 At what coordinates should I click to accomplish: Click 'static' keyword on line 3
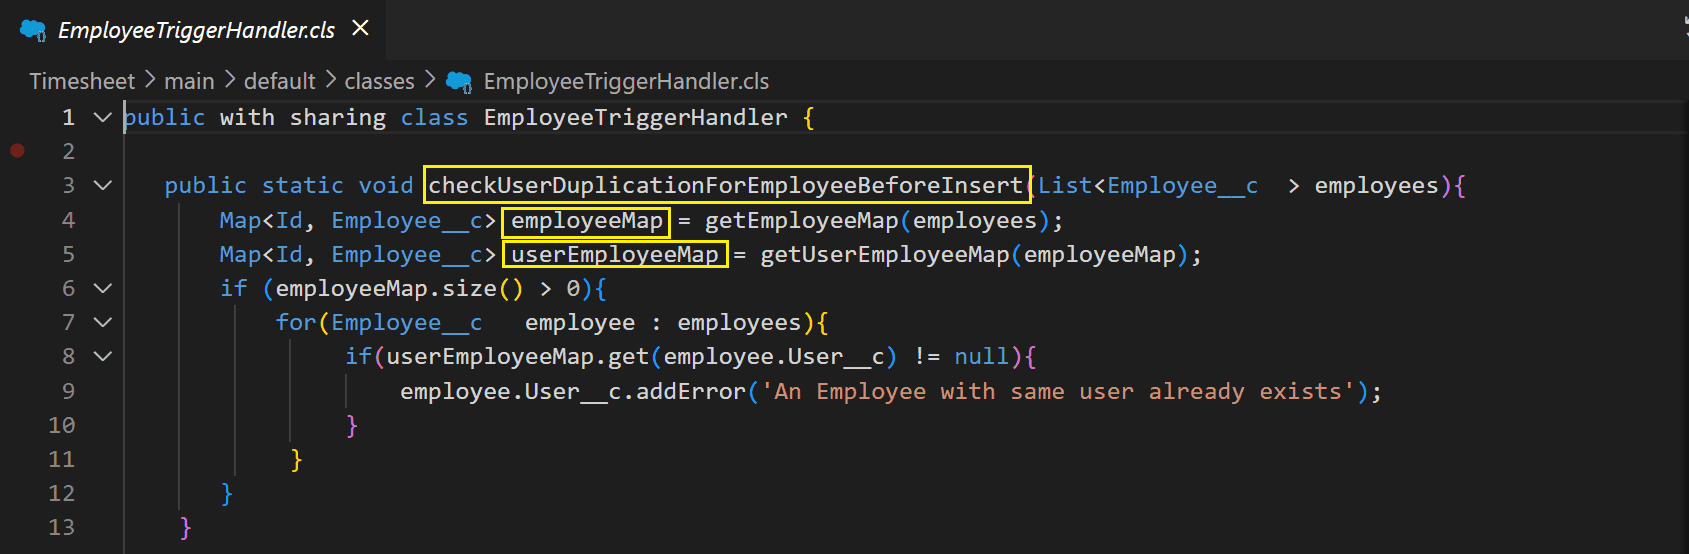(303, 185)
